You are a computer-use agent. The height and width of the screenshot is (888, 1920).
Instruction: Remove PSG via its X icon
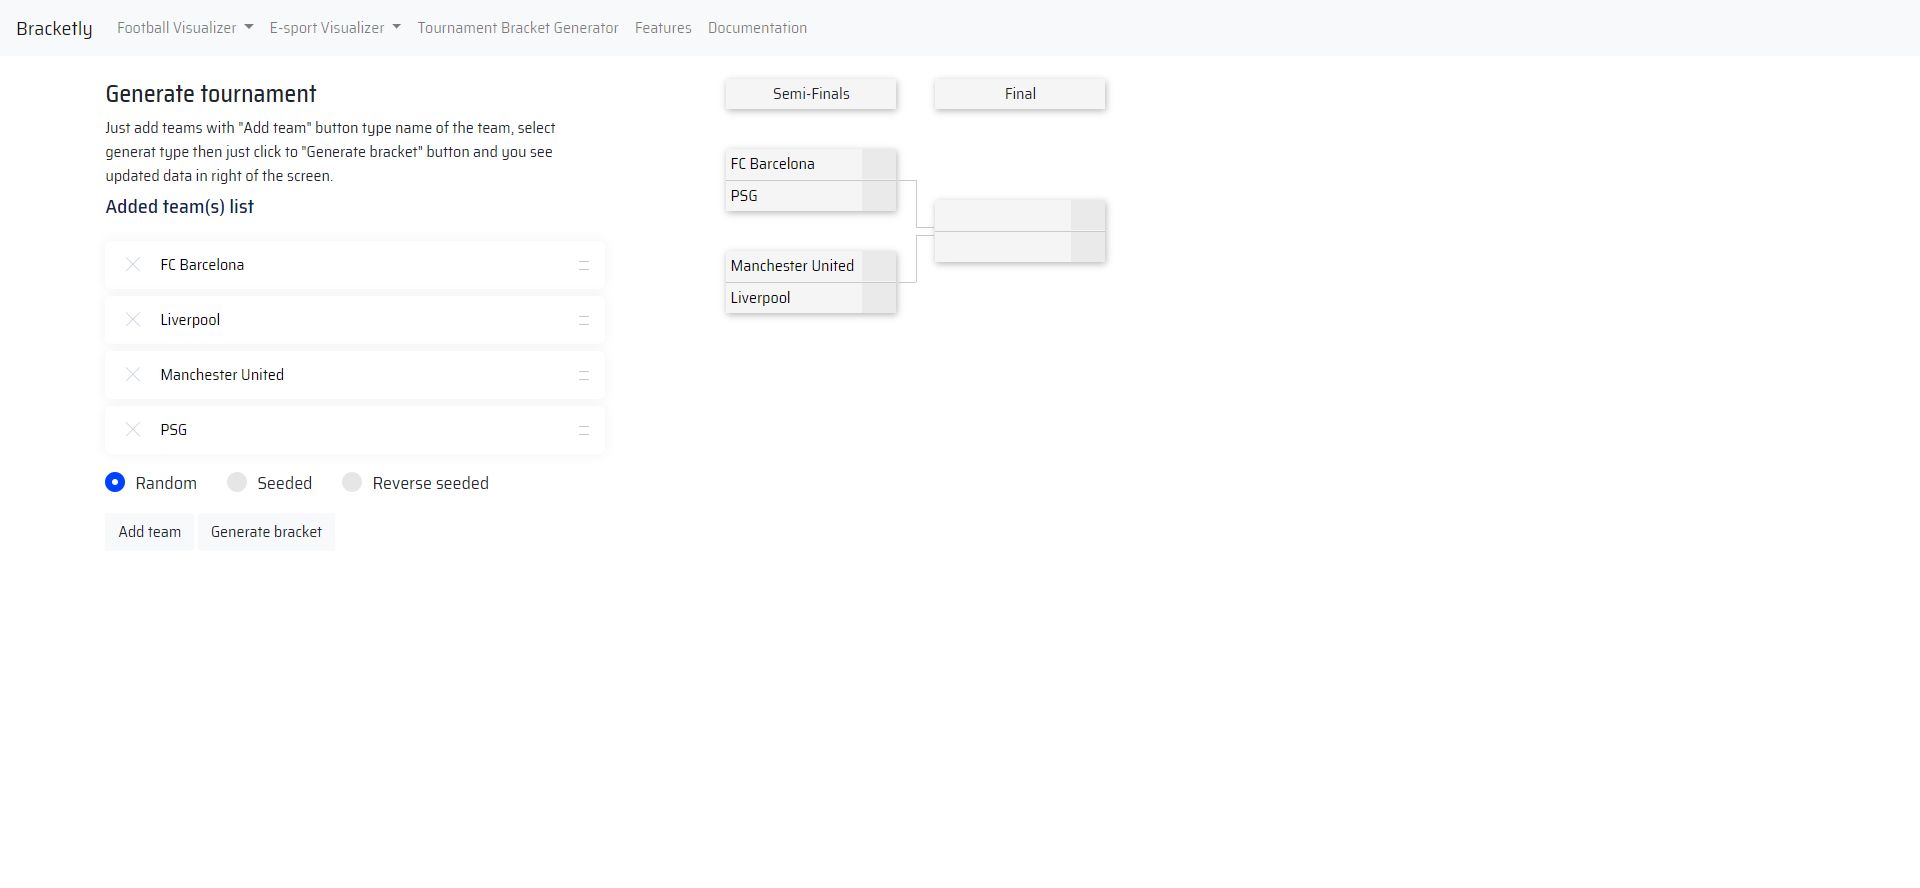pos(133,430)
